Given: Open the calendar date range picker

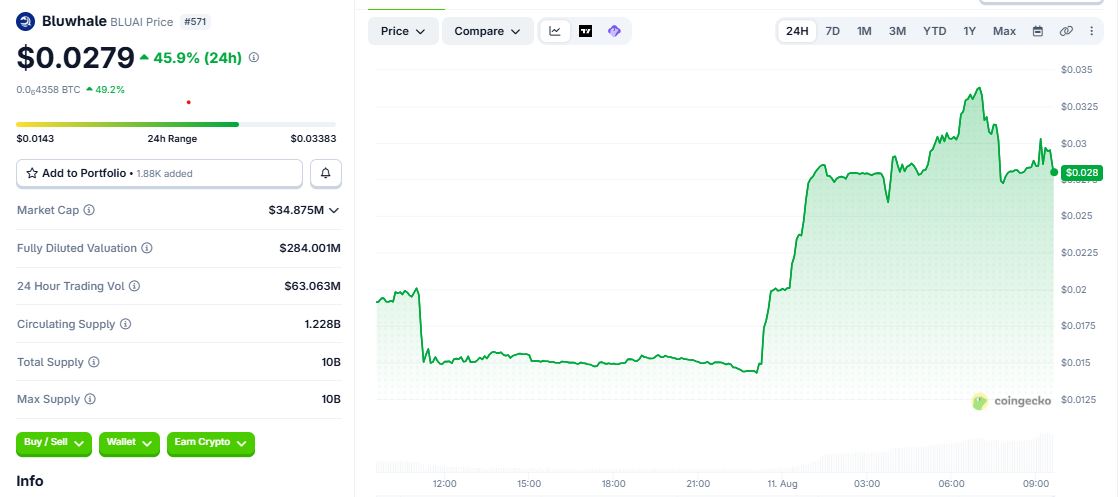Looking at the screenshot, I should (x=1038, y=31).
